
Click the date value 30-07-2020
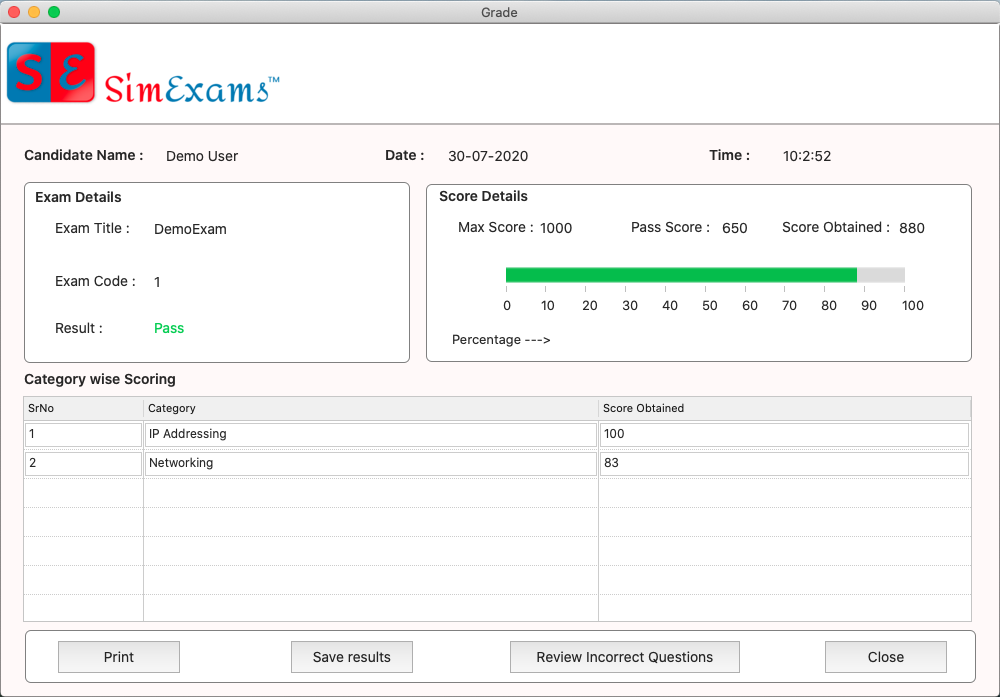pyautogui.click(x=488, y=156)
